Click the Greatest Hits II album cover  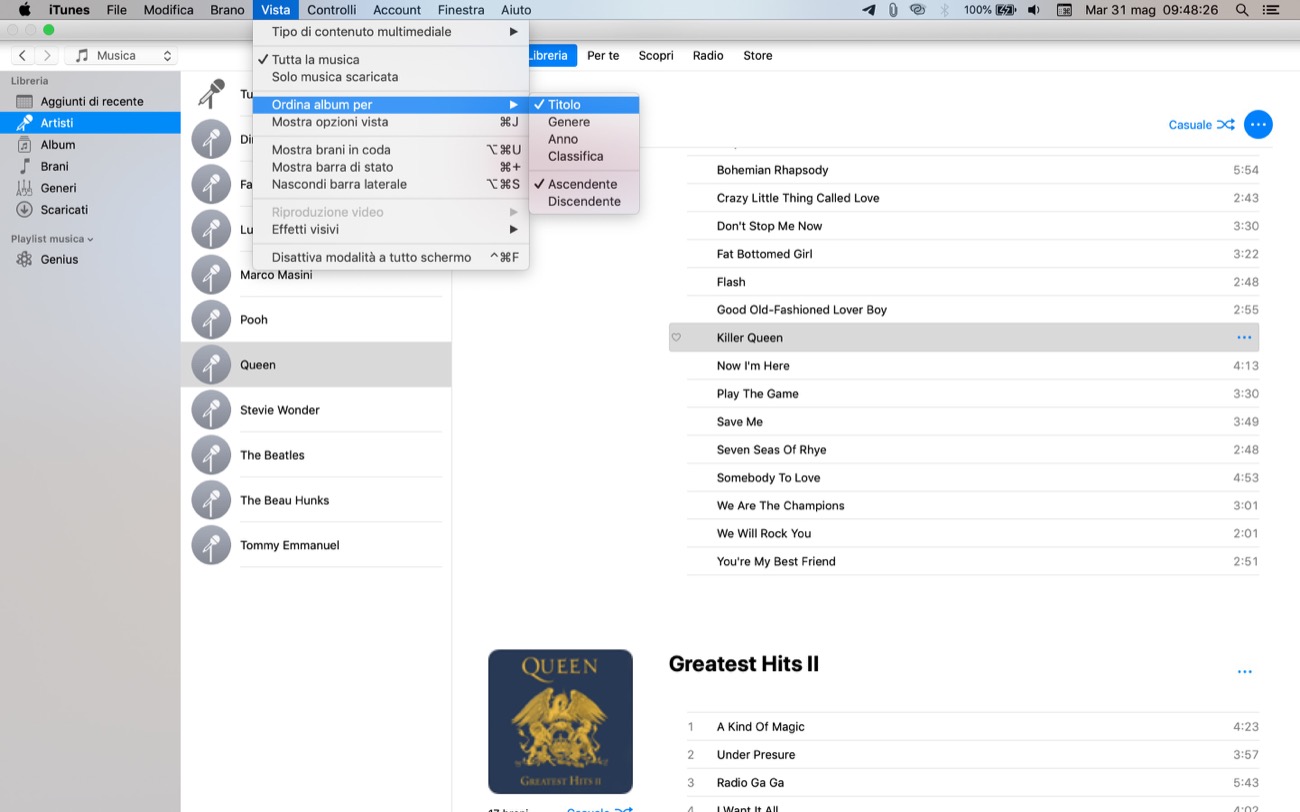click(x=560, y=722)
